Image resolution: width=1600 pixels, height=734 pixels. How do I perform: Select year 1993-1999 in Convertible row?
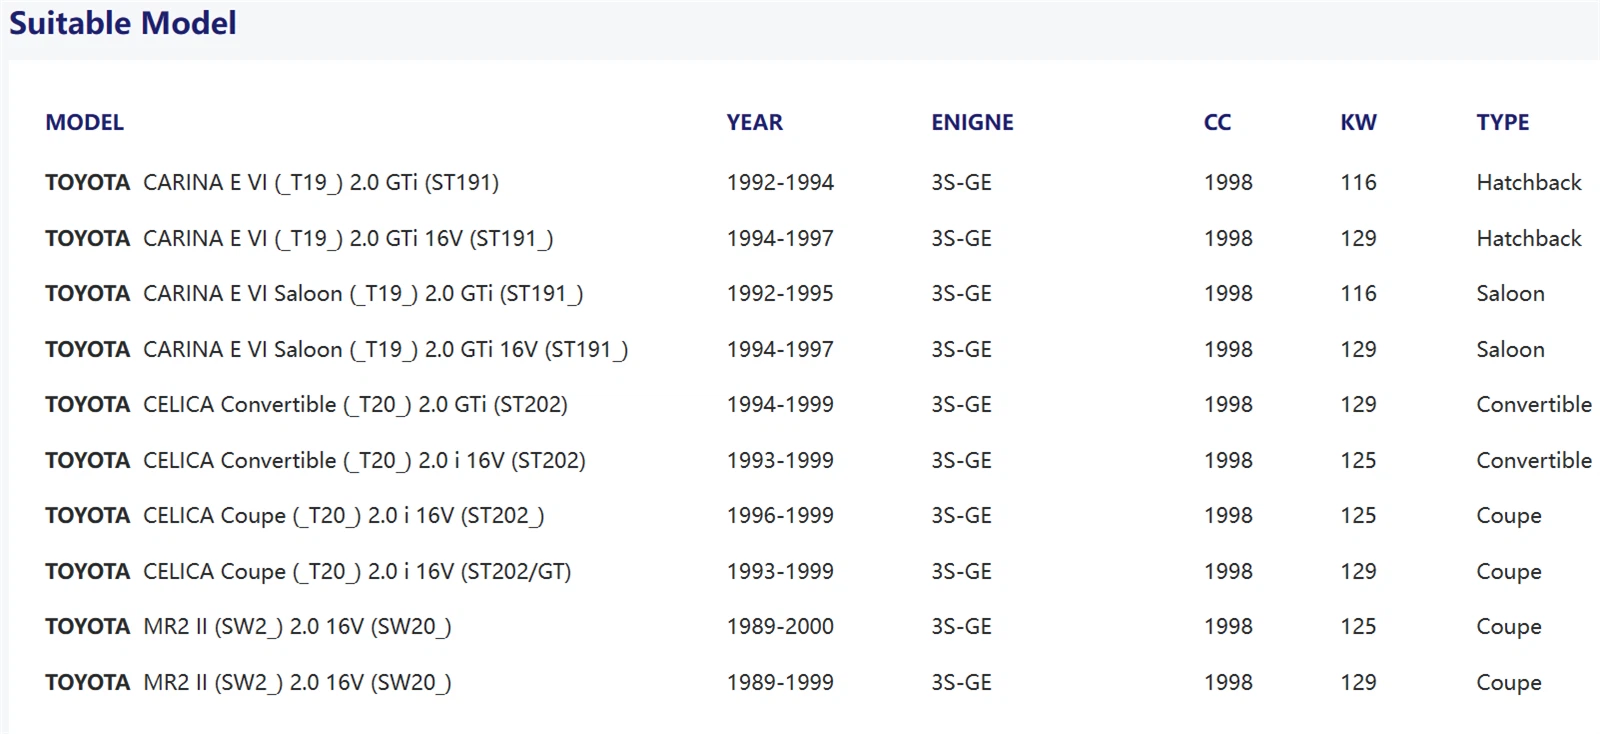[x=780, y=461]
